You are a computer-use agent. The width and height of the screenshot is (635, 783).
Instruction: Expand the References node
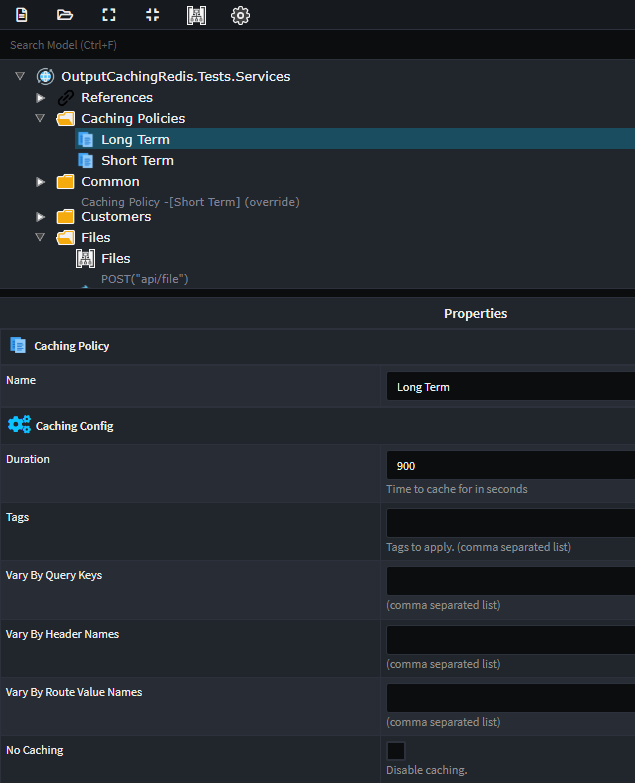click(40, 98)
